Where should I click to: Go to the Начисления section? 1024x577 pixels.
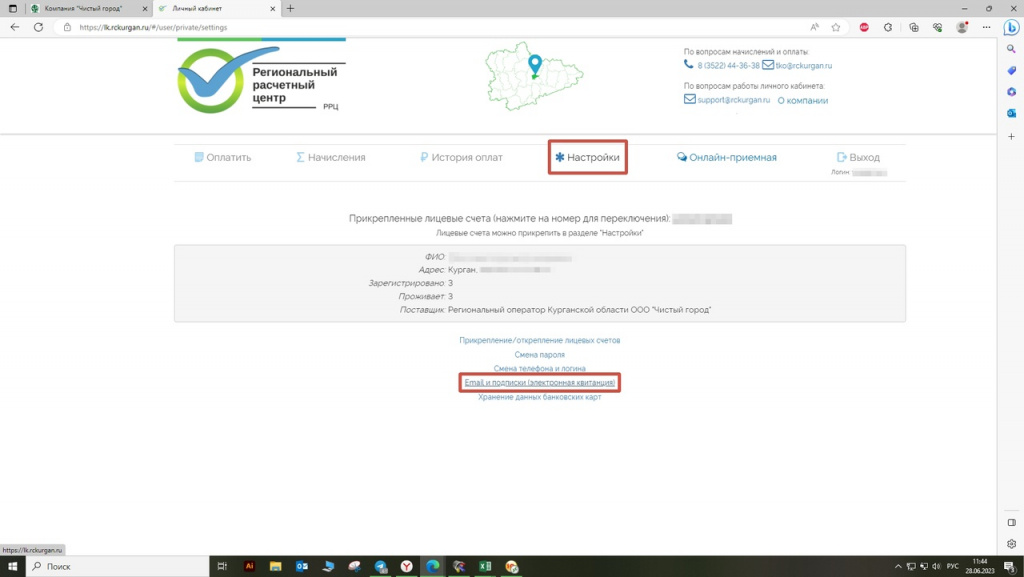click(330, 157)
